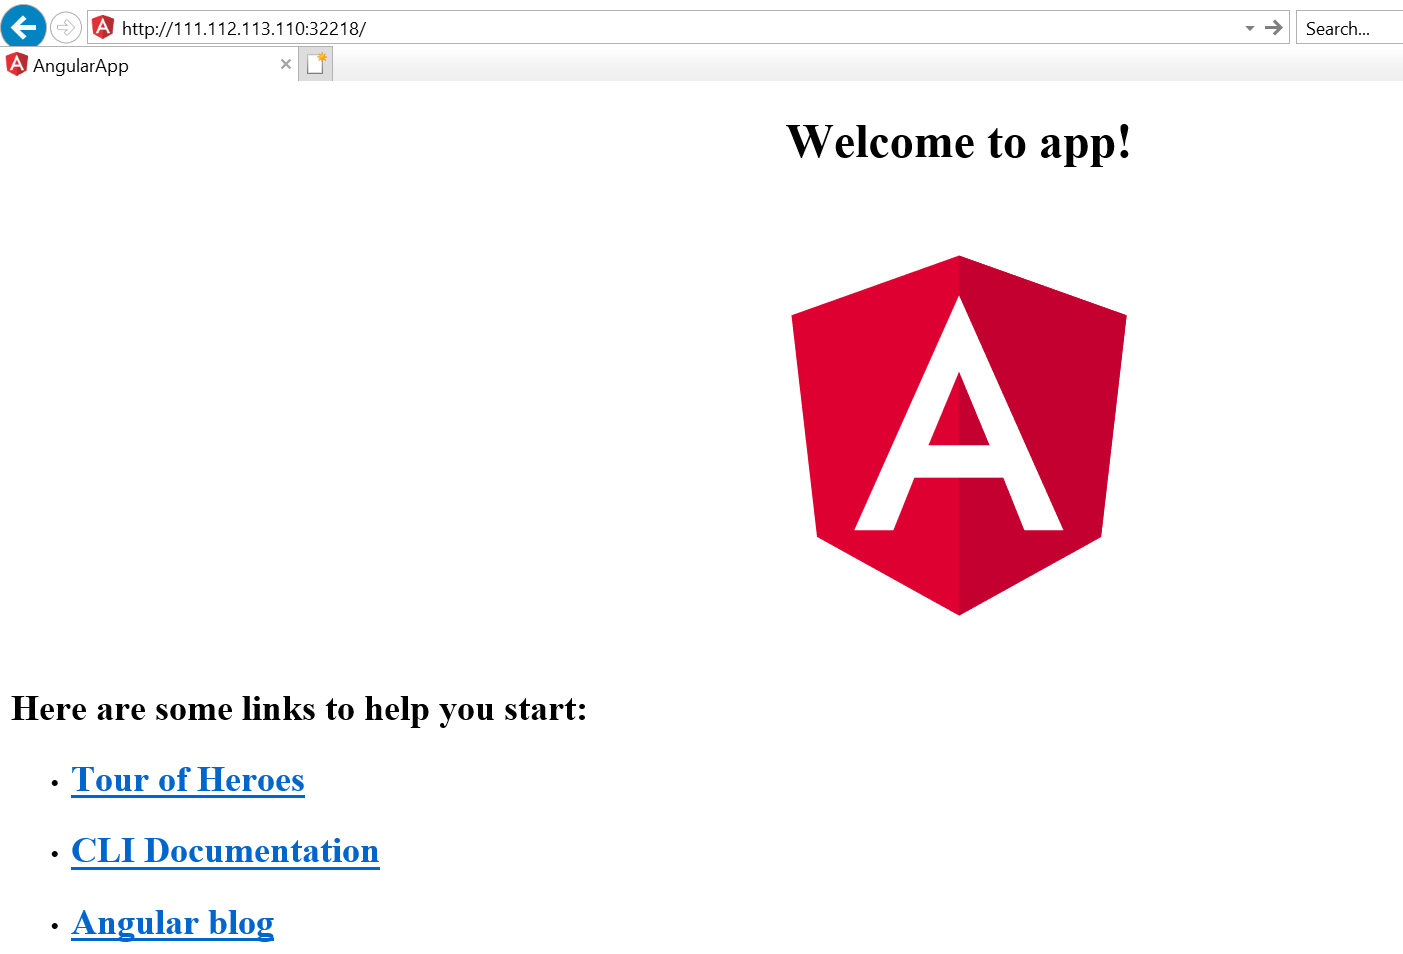The height and width of the screenshot is (954, 1403).
Task: Click the Angular site icon in address bar
Action: coord(103,28)
